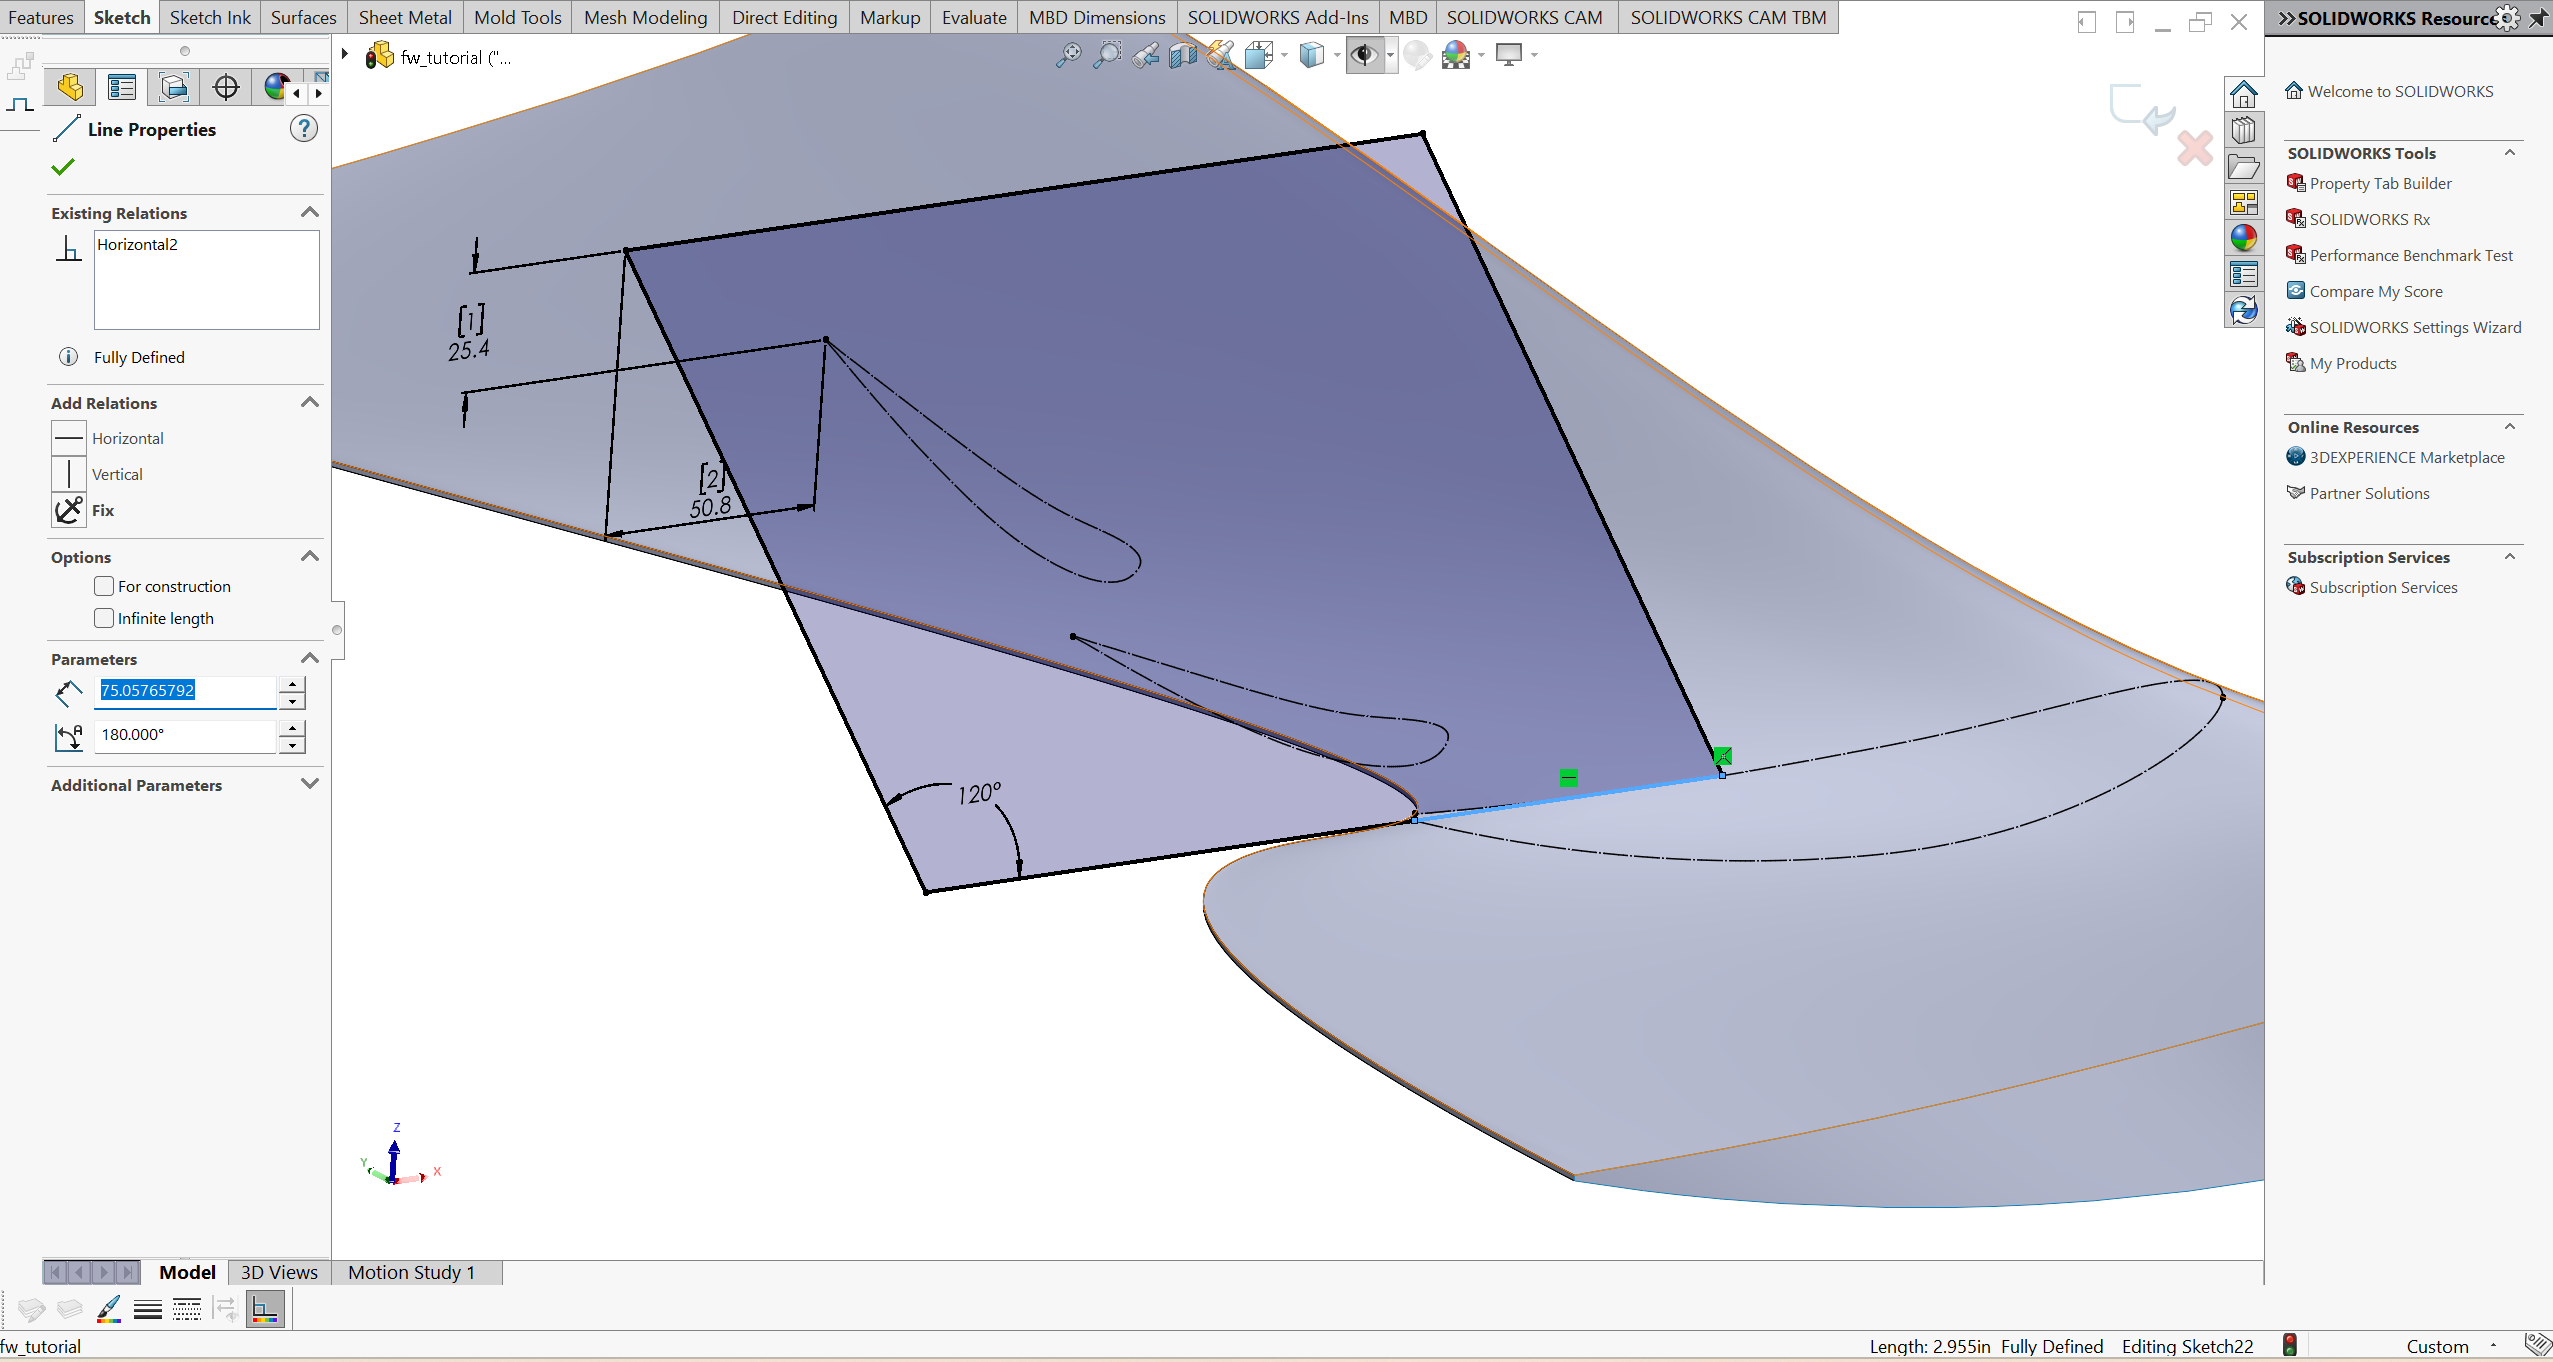2553x1362 pixels.
Task: Click the line length parameter field
Action: [x=185, y=690]
